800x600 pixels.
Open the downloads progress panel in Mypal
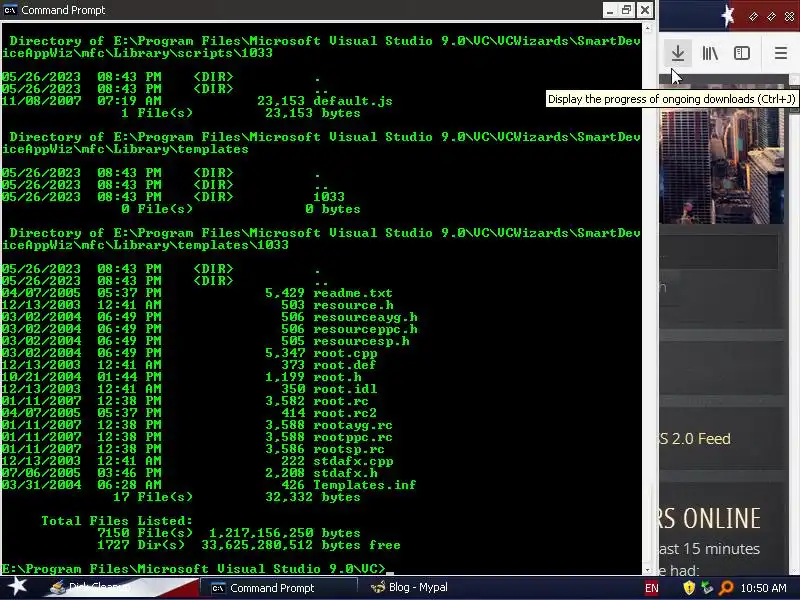(678, 53)
